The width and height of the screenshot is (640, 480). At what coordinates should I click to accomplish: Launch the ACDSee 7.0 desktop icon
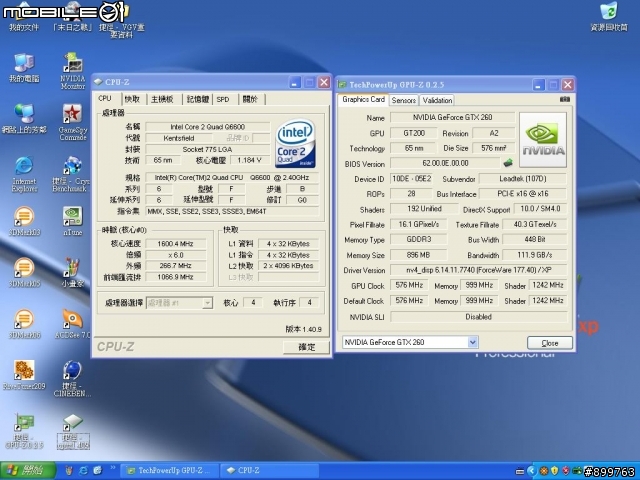(73, 325)
